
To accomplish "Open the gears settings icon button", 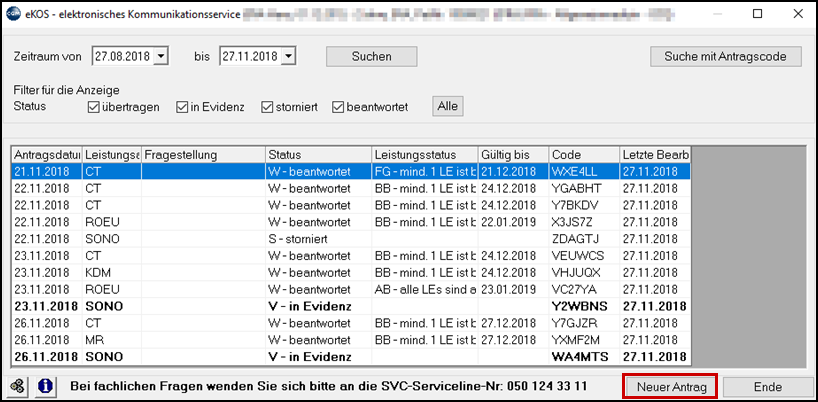I will [17, 386].
